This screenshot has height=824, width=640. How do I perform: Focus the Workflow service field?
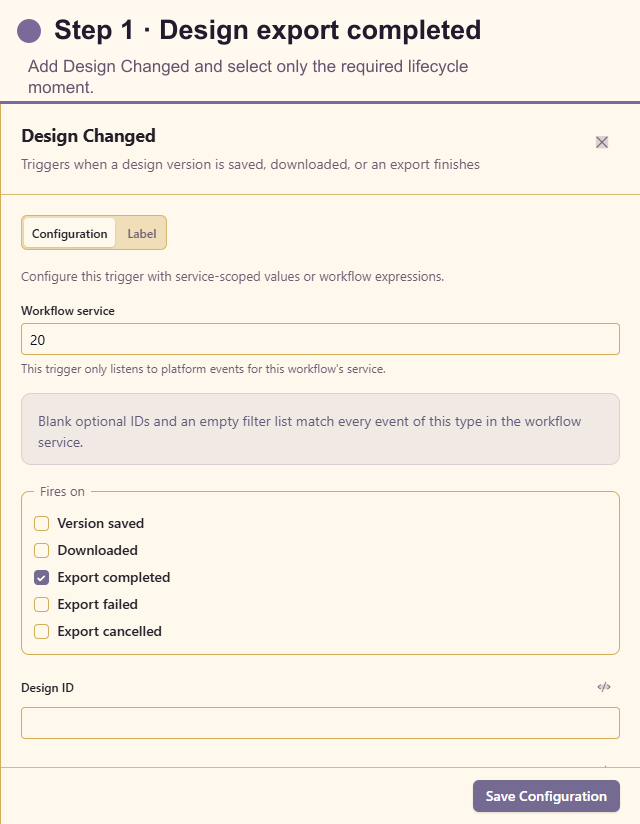[x=321, y=339]
